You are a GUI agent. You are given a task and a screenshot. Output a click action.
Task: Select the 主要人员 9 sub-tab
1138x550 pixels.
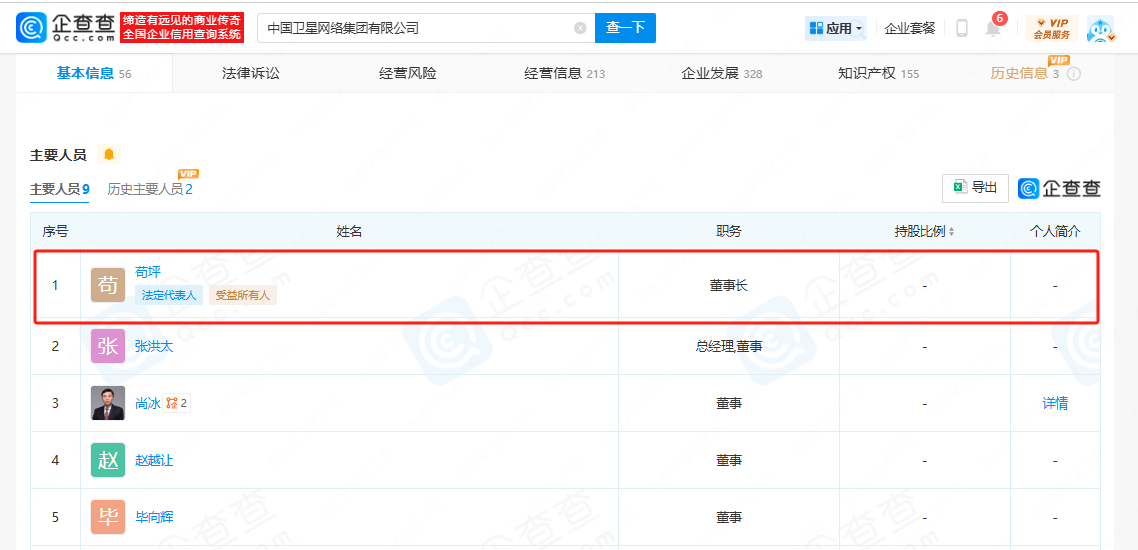(x=60, y=189)
